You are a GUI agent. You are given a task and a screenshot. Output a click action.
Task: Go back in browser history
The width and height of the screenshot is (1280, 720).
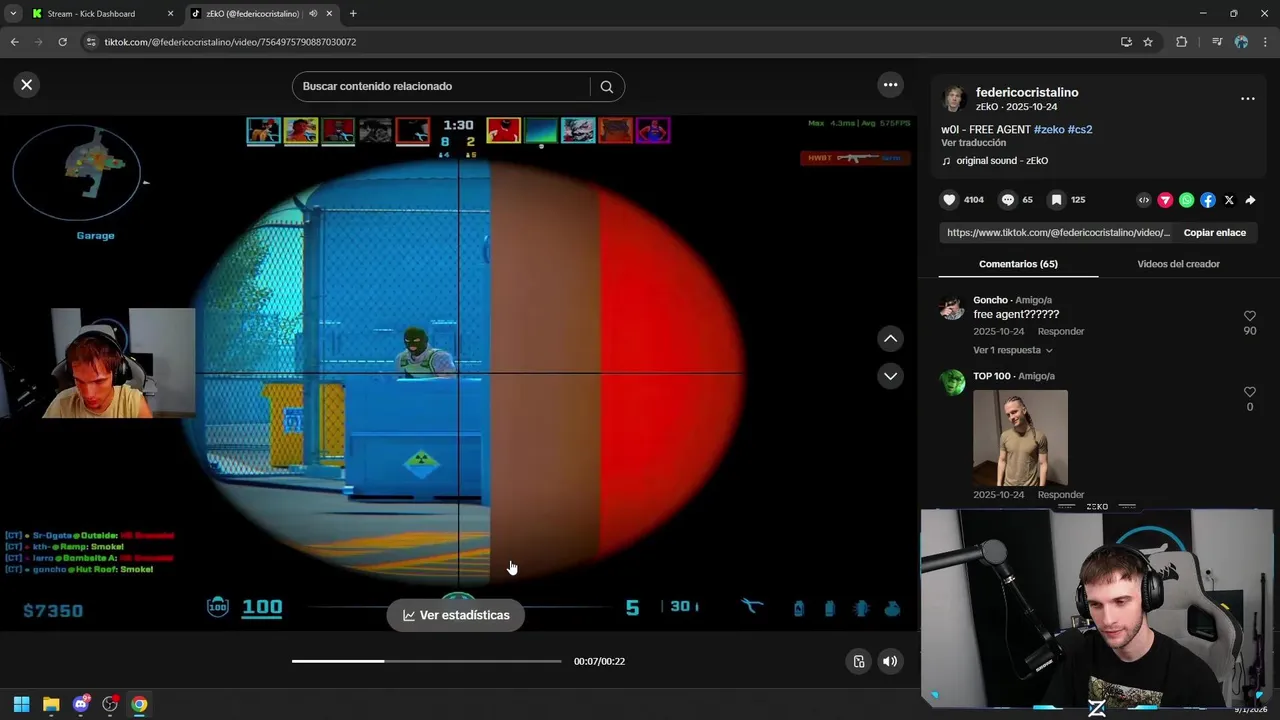(14, 42)
